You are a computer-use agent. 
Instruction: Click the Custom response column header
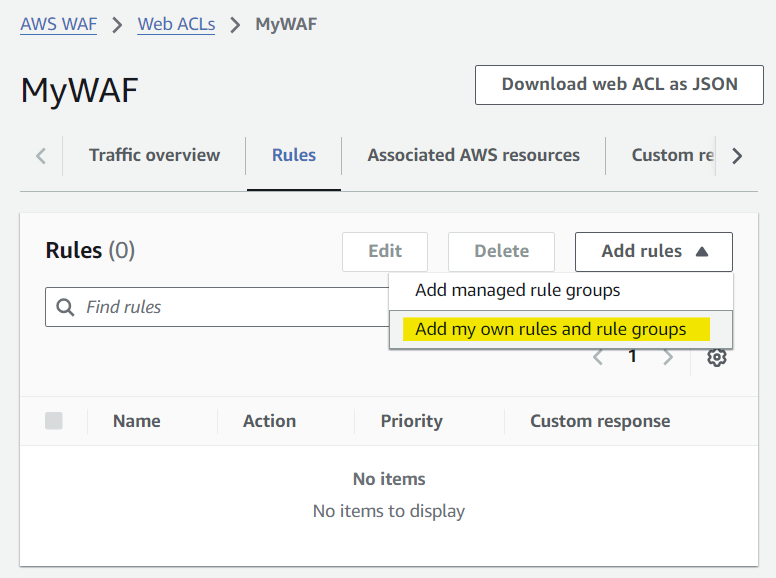pos(600,421)
